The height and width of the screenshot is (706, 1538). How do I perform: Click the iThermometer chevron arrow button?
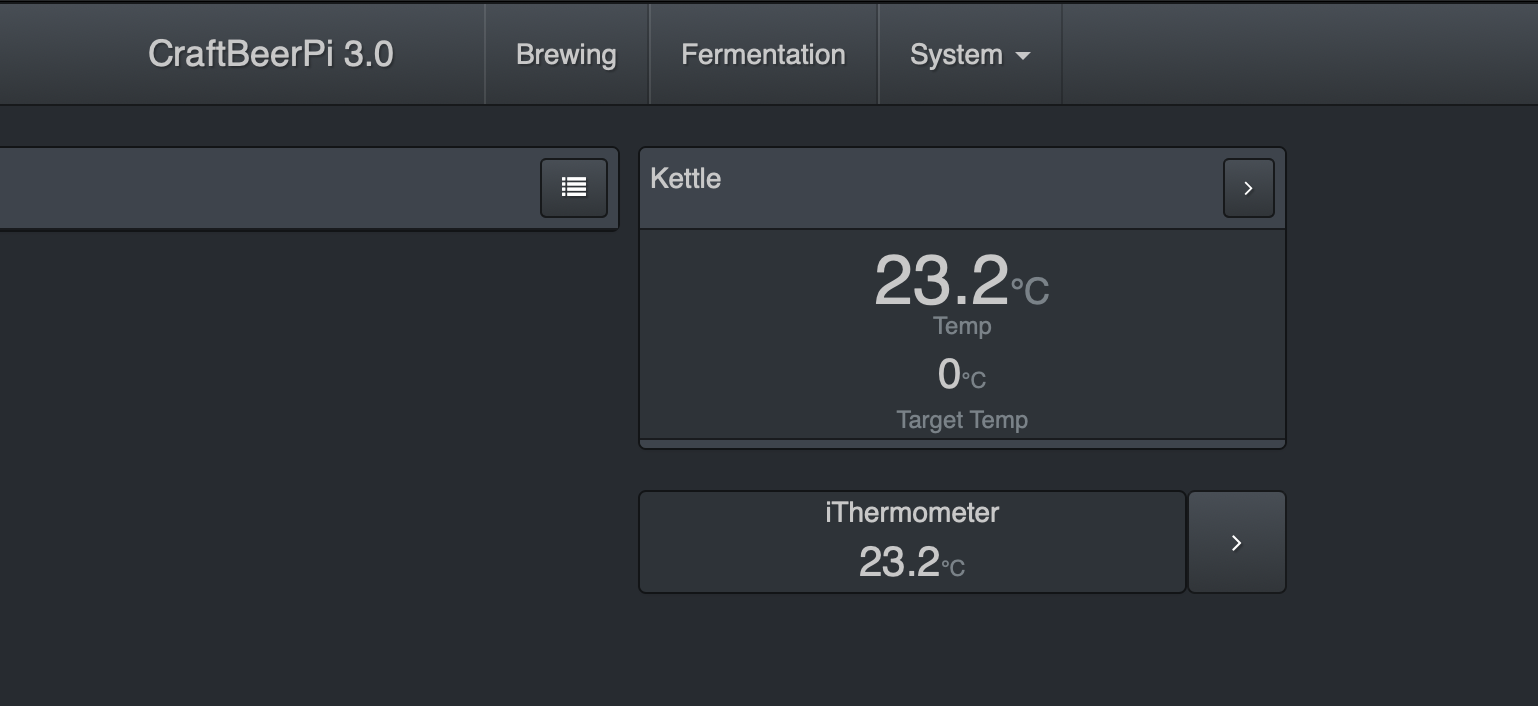pos(1236,542)
